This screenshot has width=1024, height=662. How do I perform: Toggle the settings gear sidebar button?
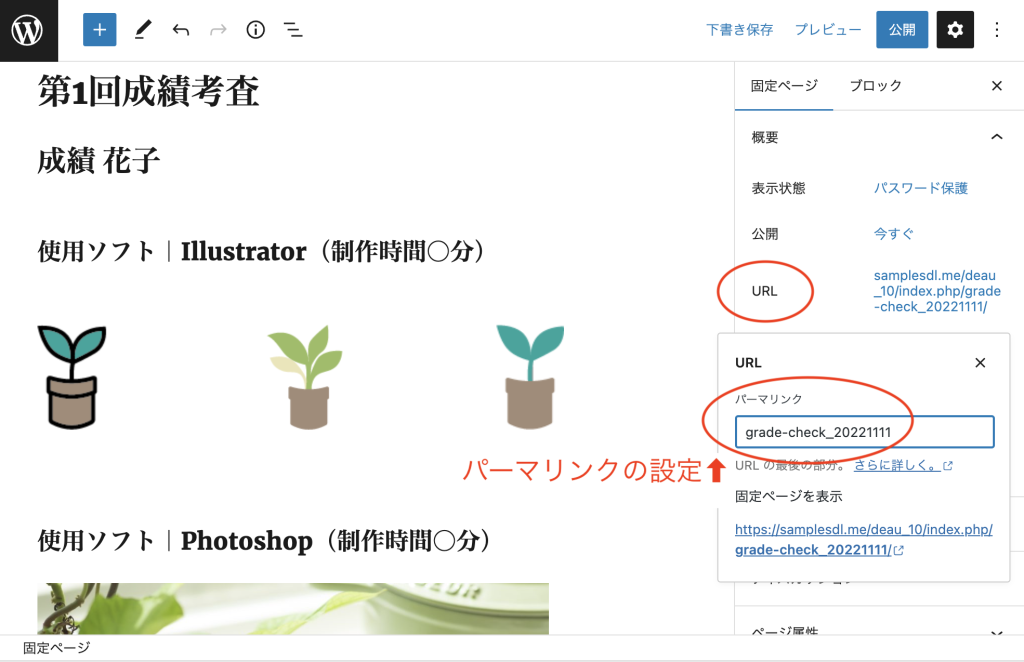pyautogui.click(x=954, y=30)
